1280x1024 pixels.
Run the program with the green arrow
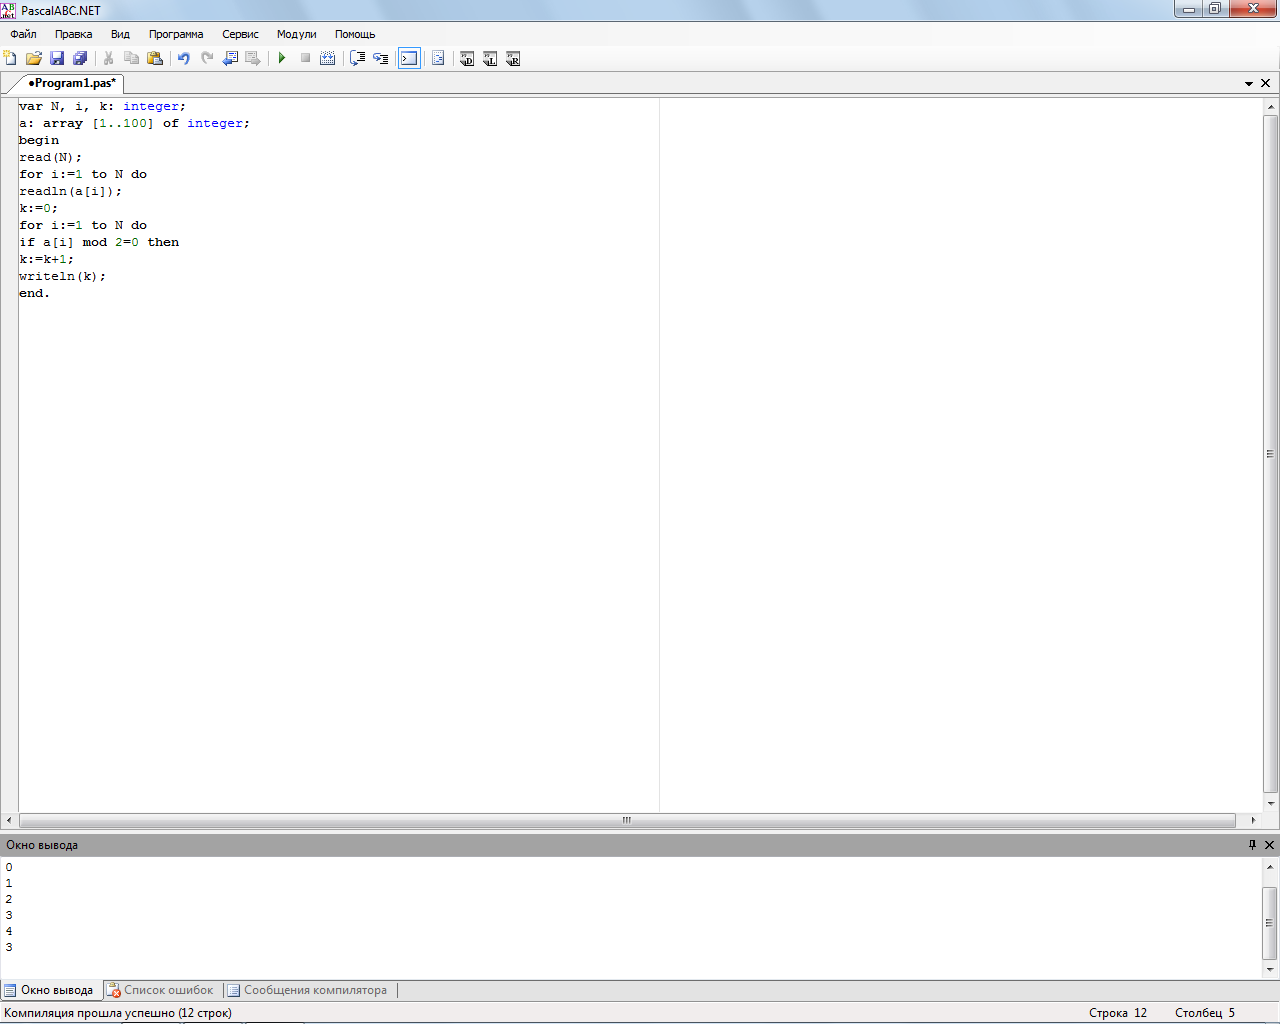tap(282, 58)
